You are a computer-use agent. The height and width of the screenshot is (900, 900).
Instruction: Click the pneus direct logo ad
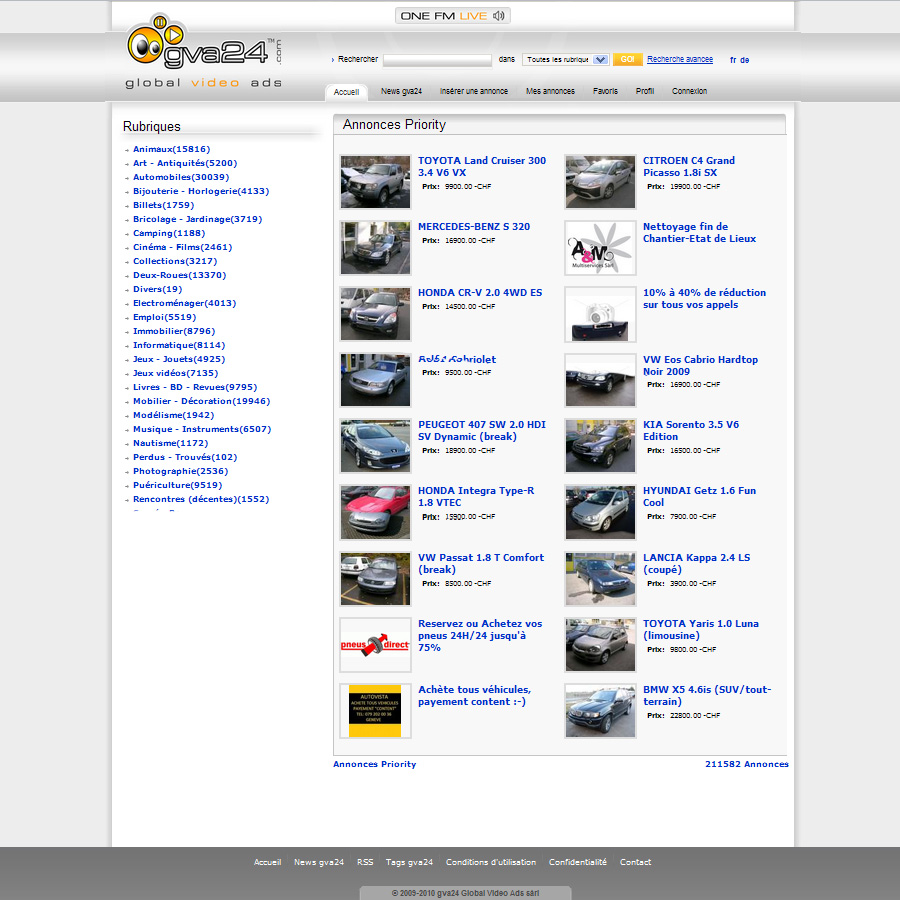[x=374, y=644]
